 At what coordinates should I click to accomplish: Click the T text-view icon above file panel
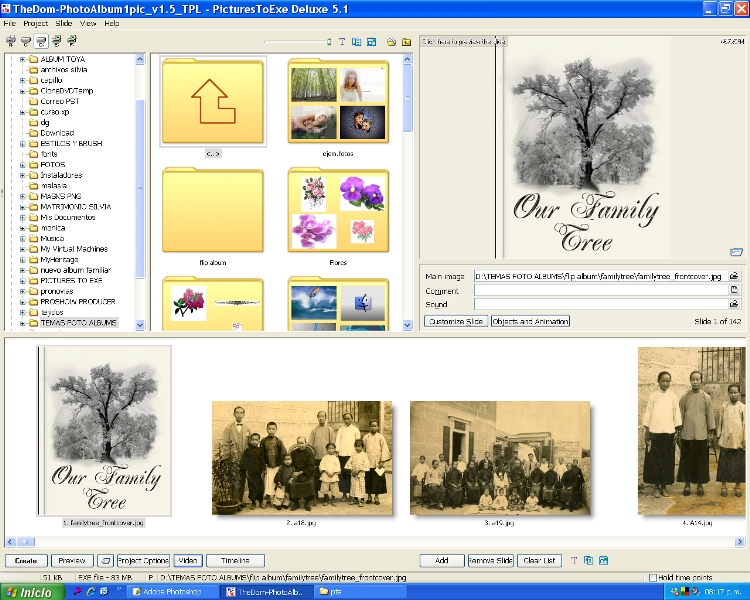click(x=342, y=42)
